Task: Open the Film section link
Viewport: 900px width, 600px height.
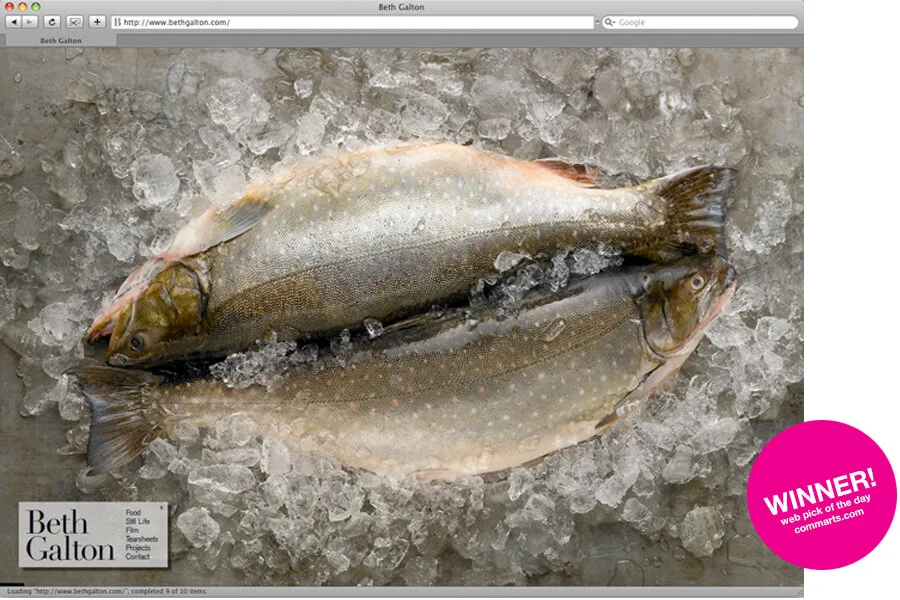Action: pos(132,530)
